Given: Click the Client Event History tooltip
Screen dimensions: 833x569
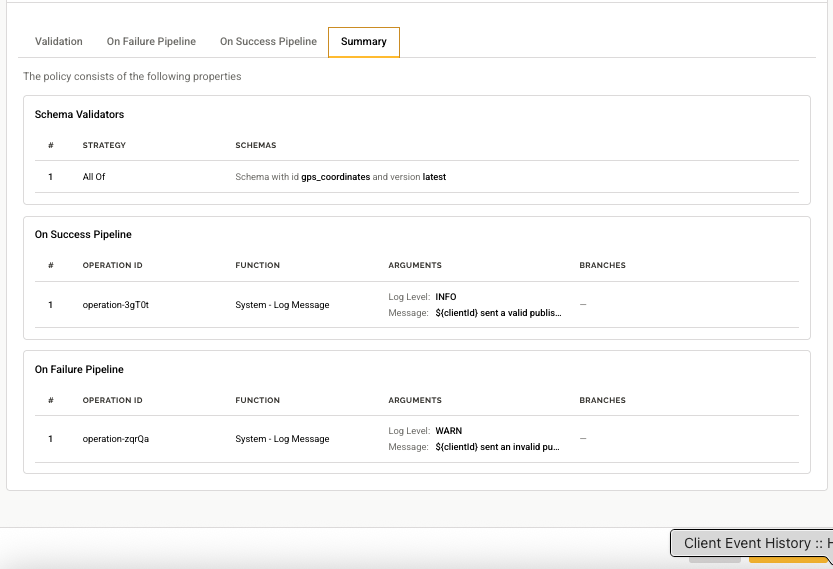Looking at the screenshot, I should click(x=752, y=543).
